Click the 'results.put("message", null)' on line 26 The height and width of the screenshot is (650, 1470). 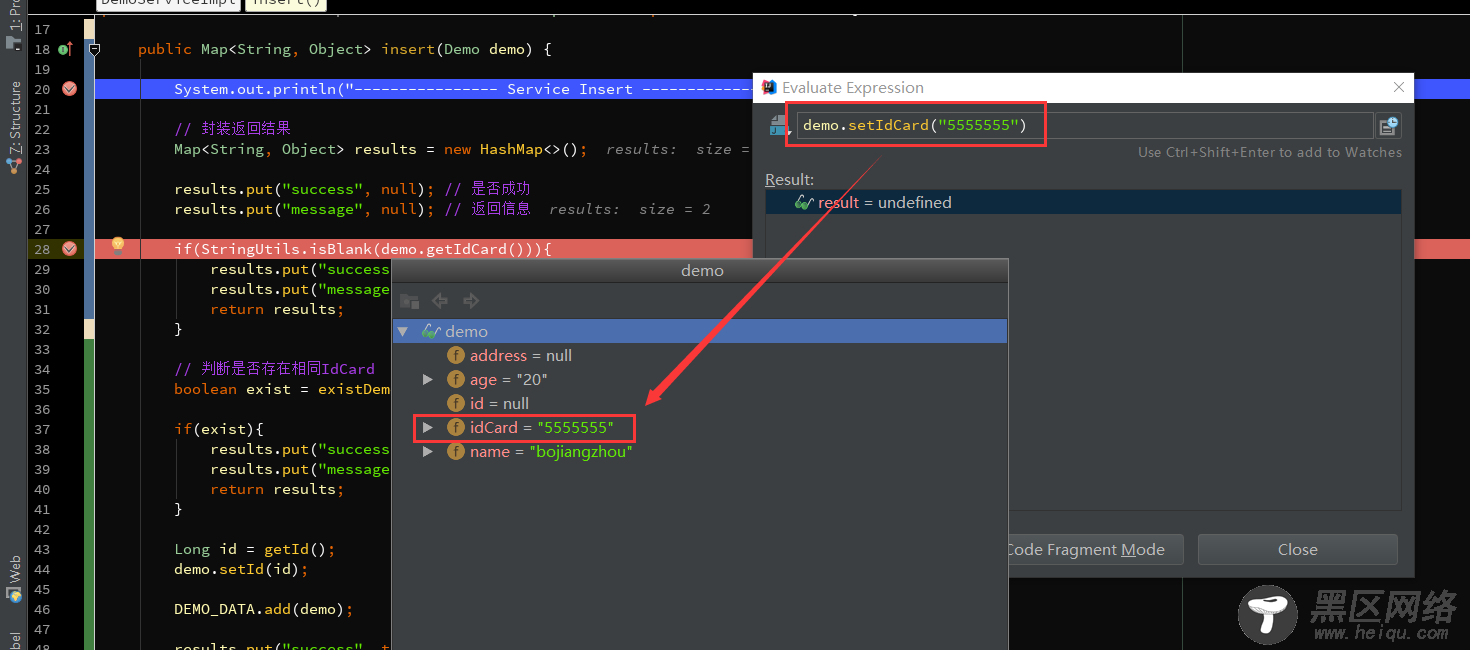[x=304, y=209]
